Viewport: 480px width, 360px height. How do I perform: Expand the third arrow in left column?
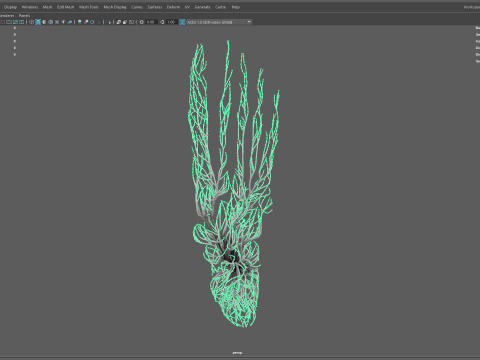[15, 41]
